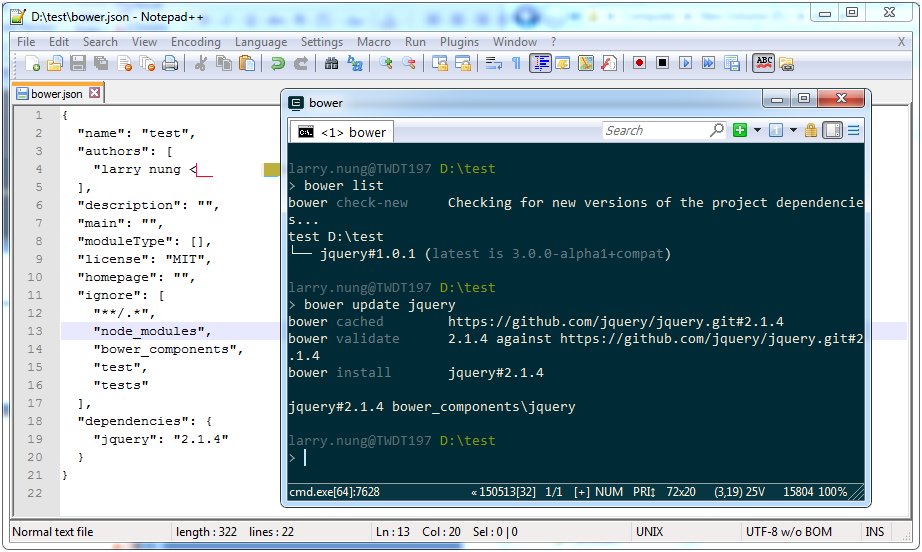
Task: Click the Zoom In magnifier icon
Action: click(386, 63)
